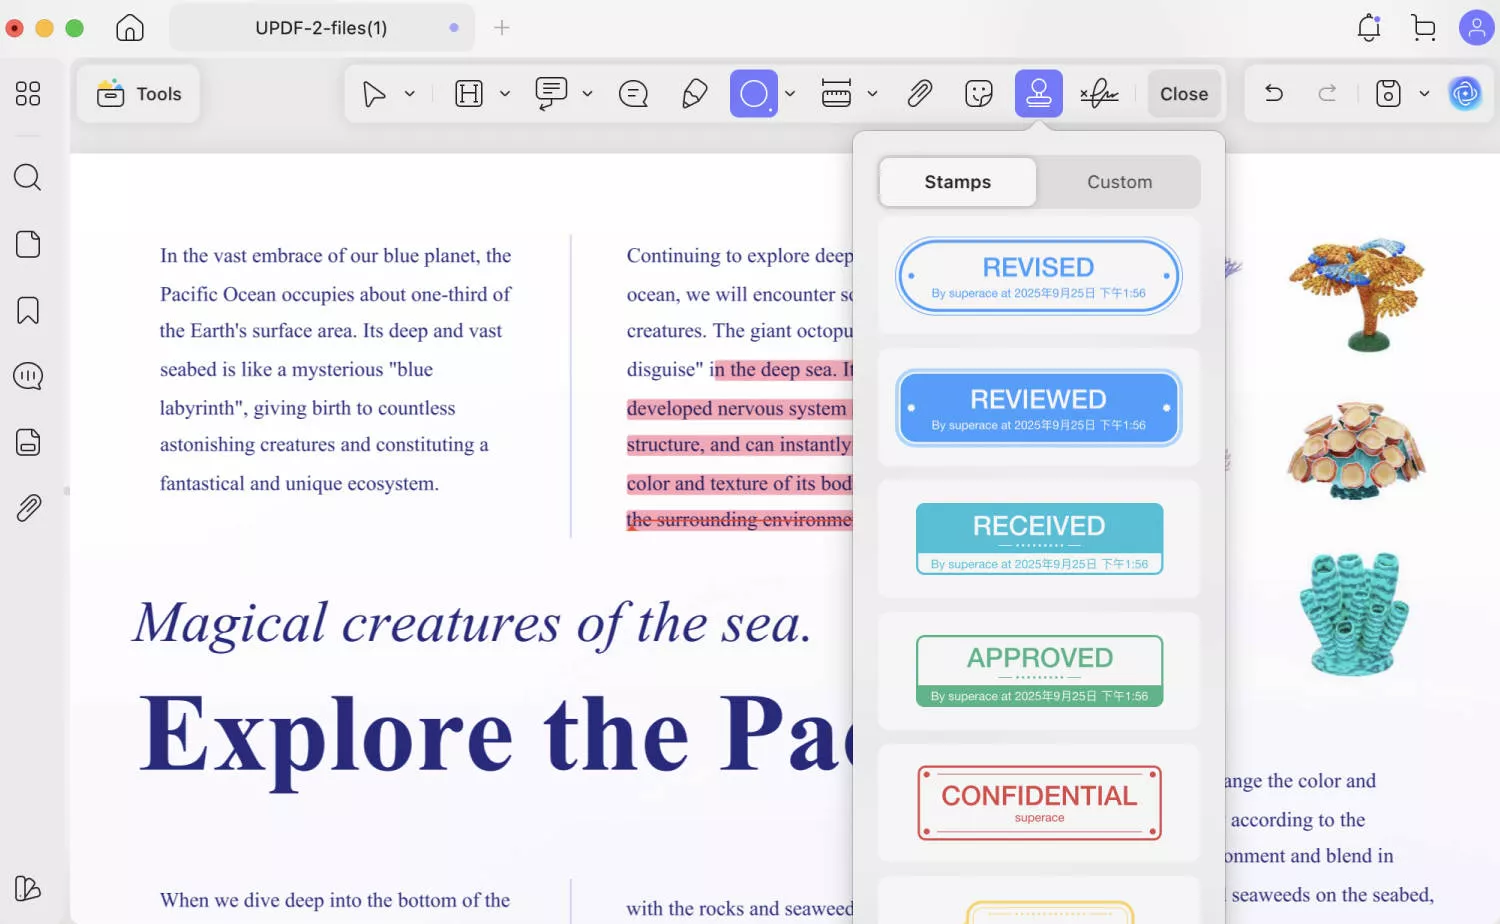Open the Highlighter tool
Image resolution: width=1500 pixels, height=924 pixels.
pyautogui.click(x=695, y=93)
